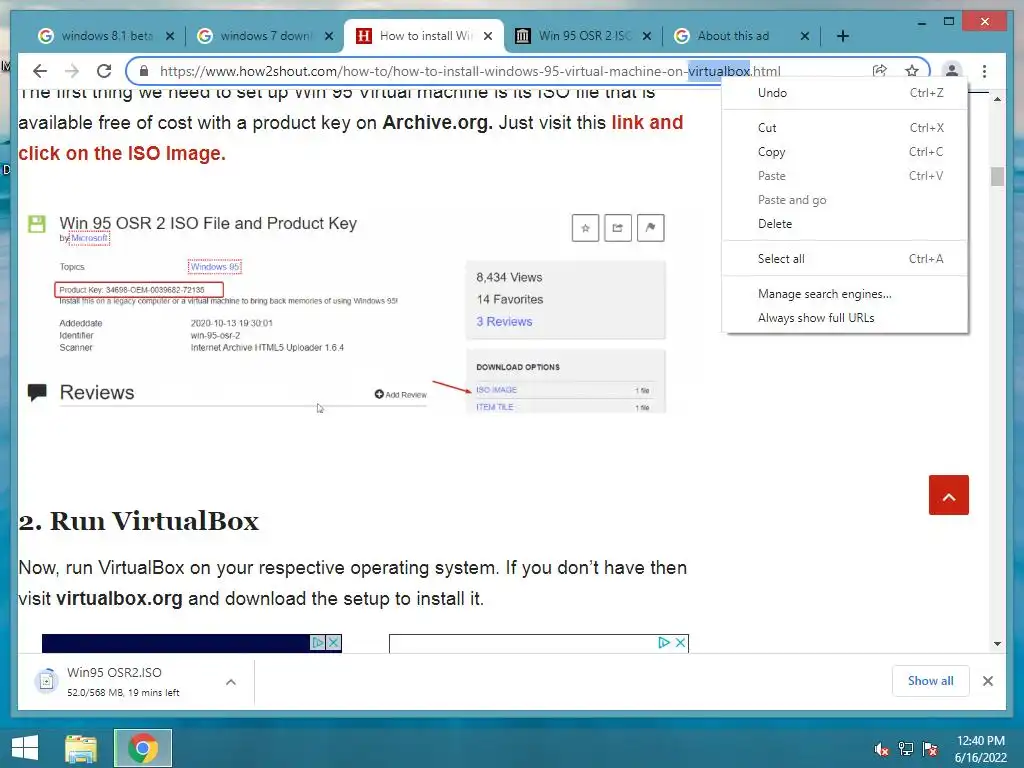Open the 'link and click on the ISO Image' link
The width and height of the screenshot is (1024, 768).
[x=351, y=138]
